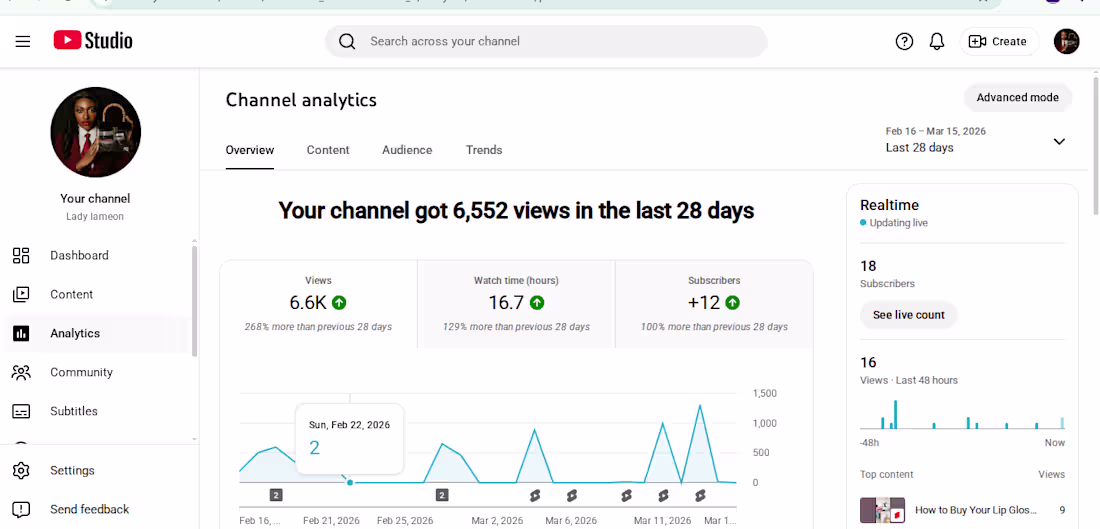Viewport: 1100px width, 529px height.
Task: Click the green up arrow next to 16.7 watch time
Action: tap(537, 302)
